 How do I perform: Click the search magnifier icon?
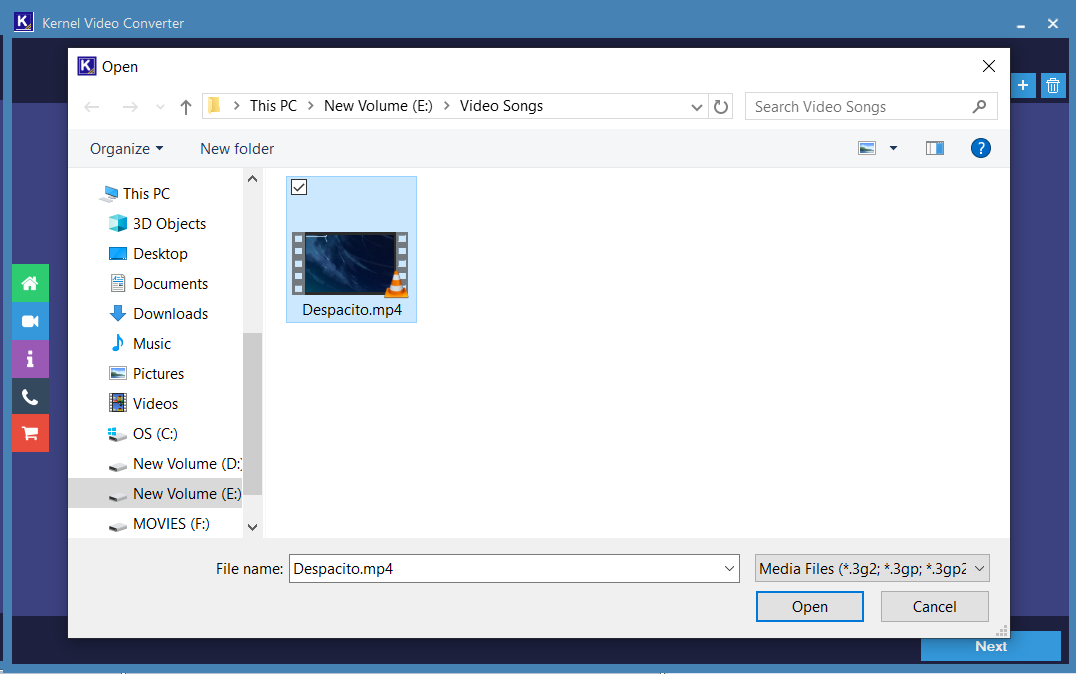tap(979, 106)
